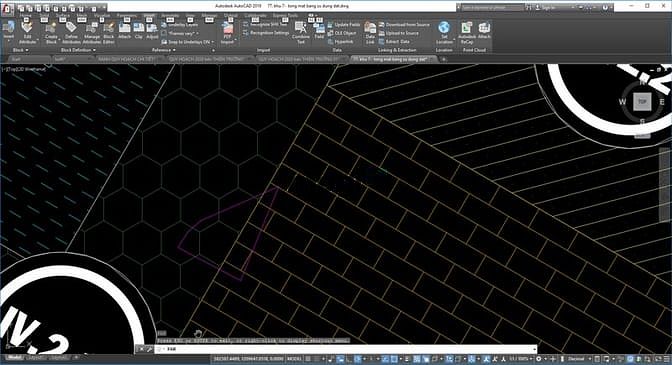Open the Define Attributes tool
The width and height of the screenshot is (672, 365).
click(71, 33)
